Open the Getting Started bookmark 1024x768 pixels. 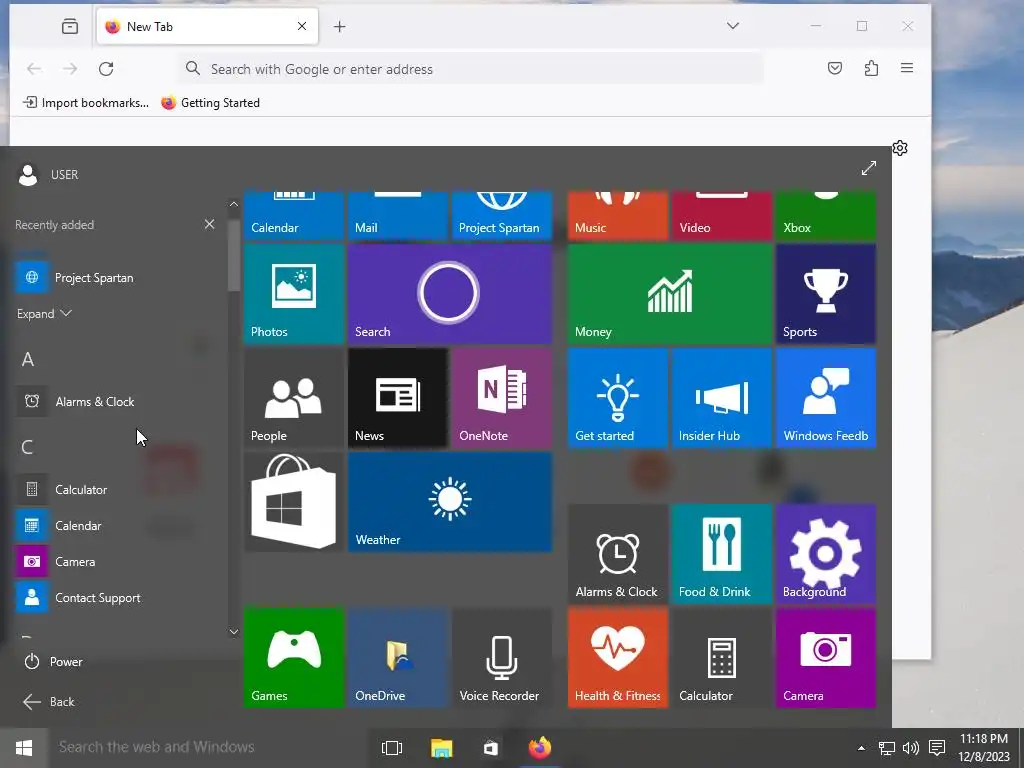tap(210, 103)
